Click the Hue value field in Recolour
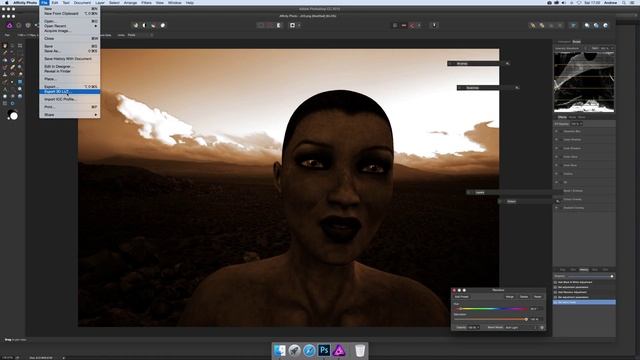This screenshot has height=360, width=640. [x=535, y=309]
